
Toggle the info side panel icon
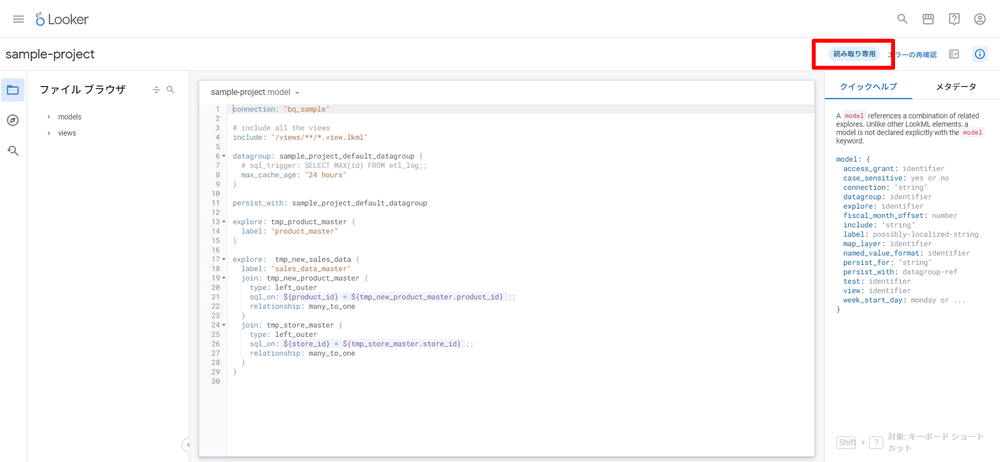(x=980, y=54)
